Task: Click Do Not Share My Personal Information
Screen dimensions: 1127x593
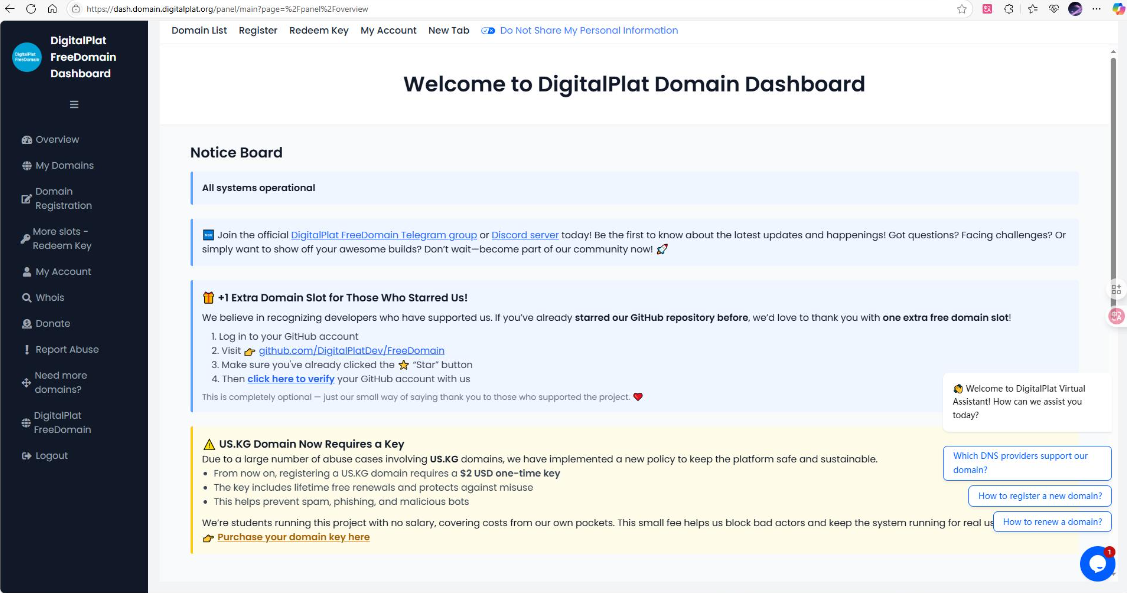Action: tap(589, 30)
